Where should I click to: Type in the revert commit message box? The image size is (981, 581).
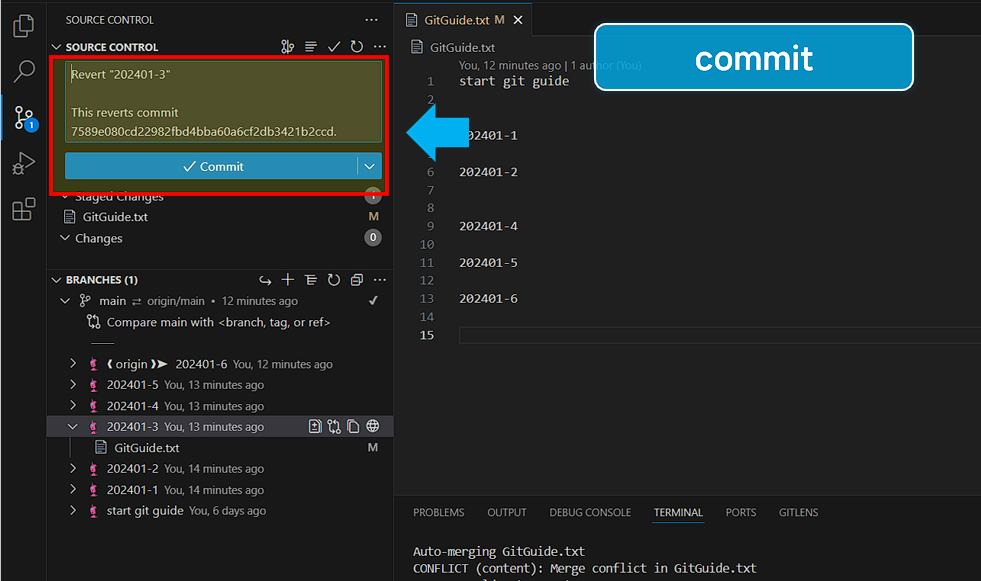click(220, 100)
